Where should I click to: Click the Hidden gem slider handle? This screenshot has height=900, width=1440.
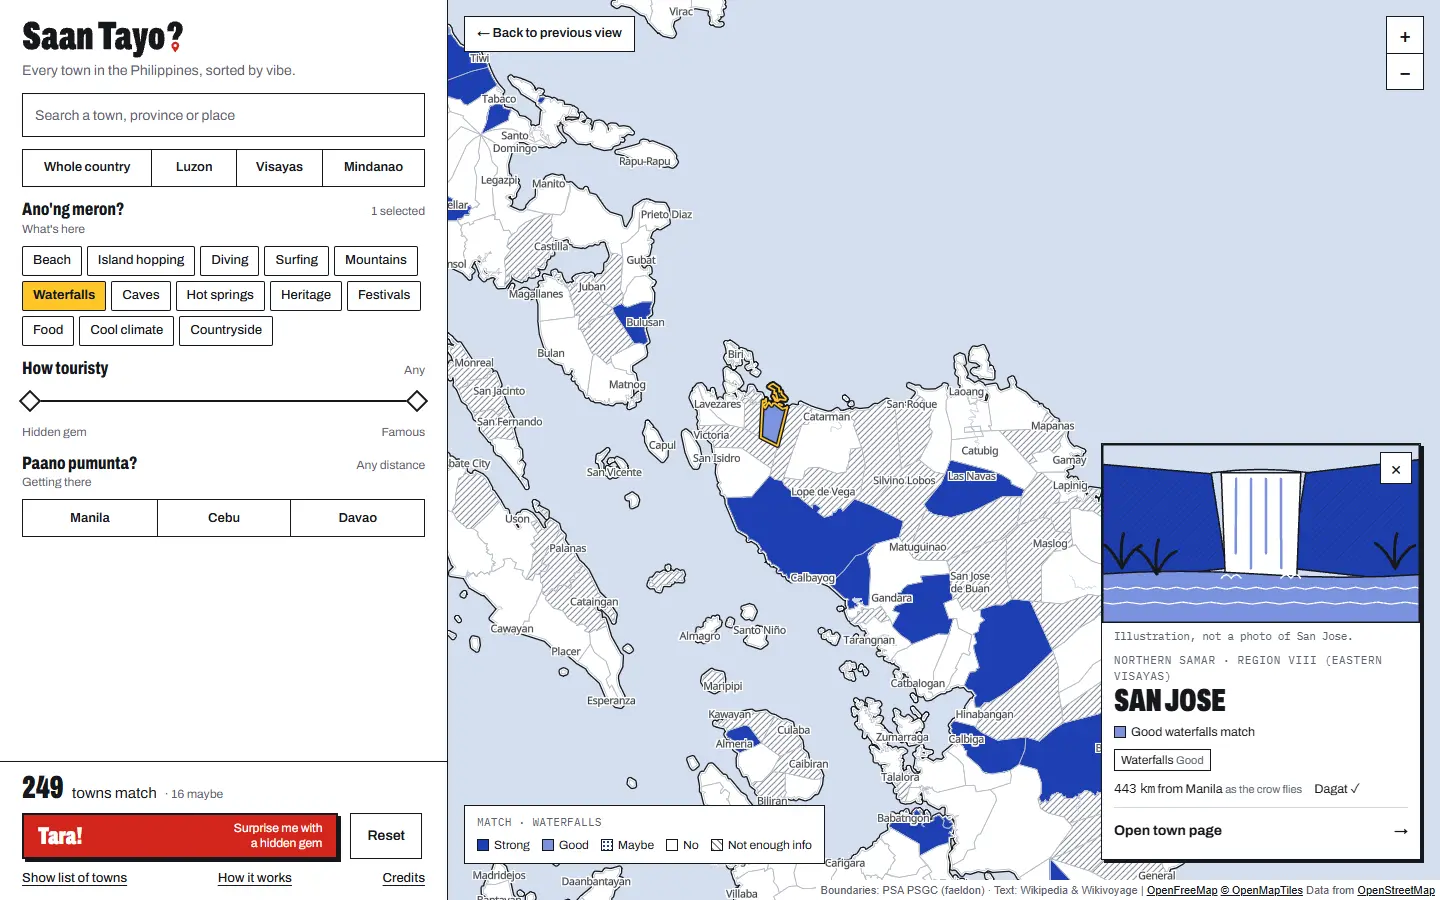click(30, 401)
